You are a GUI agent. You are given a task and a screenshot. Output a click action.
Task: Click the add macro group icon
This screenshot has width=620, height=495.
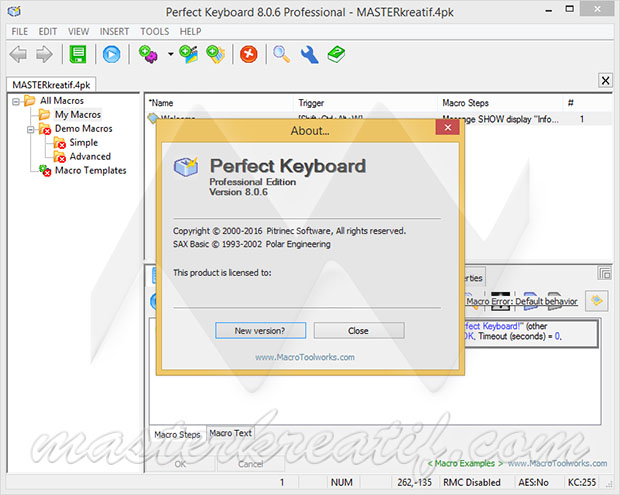tap(188, 54)
